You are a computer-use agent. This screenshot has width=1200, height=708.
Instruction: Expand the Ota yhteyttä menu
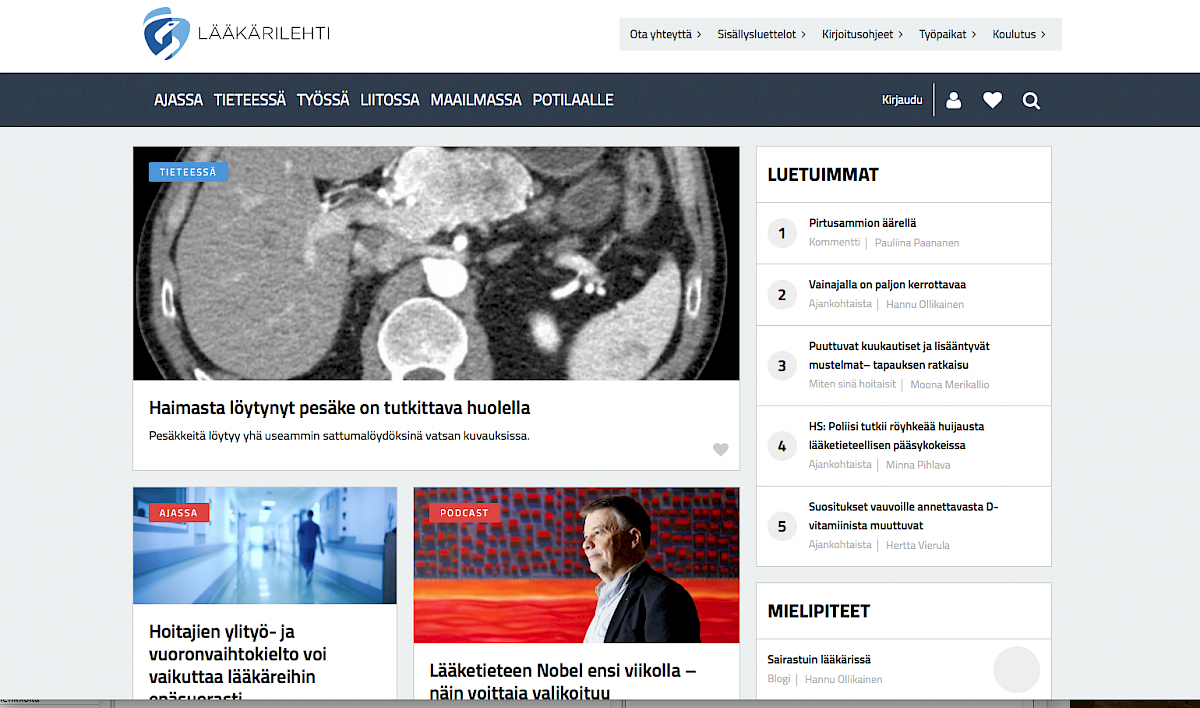pos(665,34)
